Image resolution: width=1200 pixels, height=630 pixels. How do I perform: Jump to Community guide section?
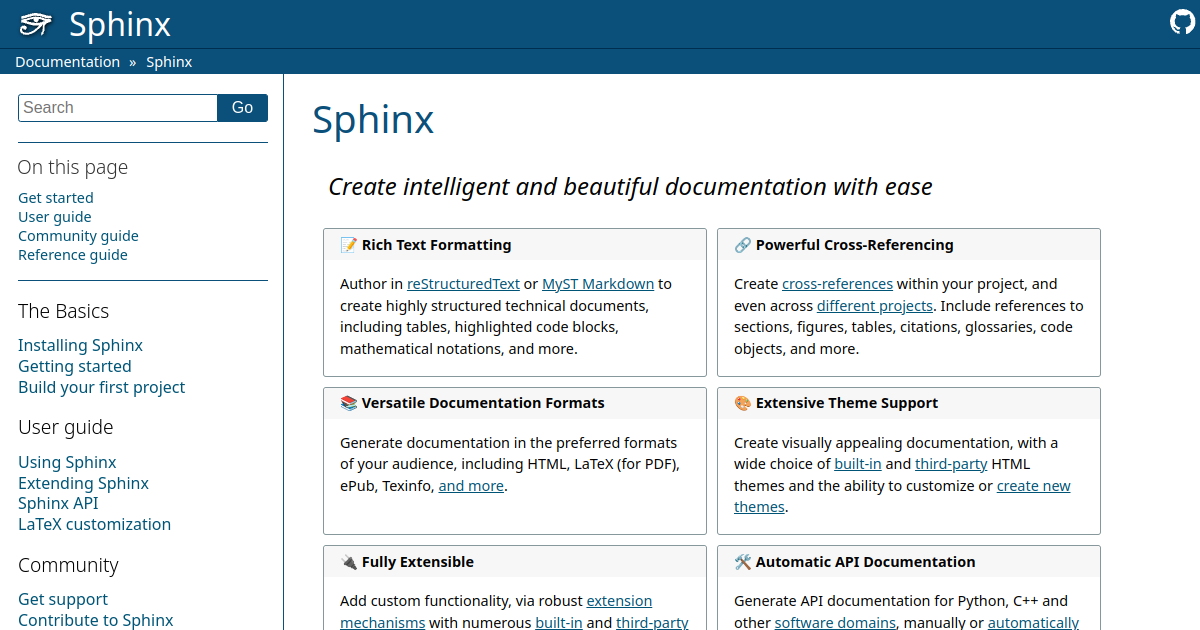(x=78, y=236)
